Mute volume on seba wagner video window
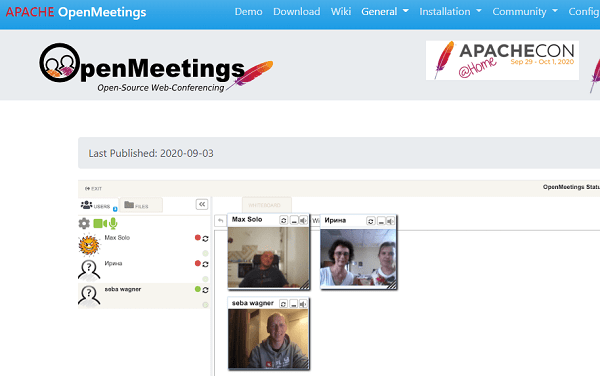The width and height of the screenshot is (600, 376). [303, 304]
